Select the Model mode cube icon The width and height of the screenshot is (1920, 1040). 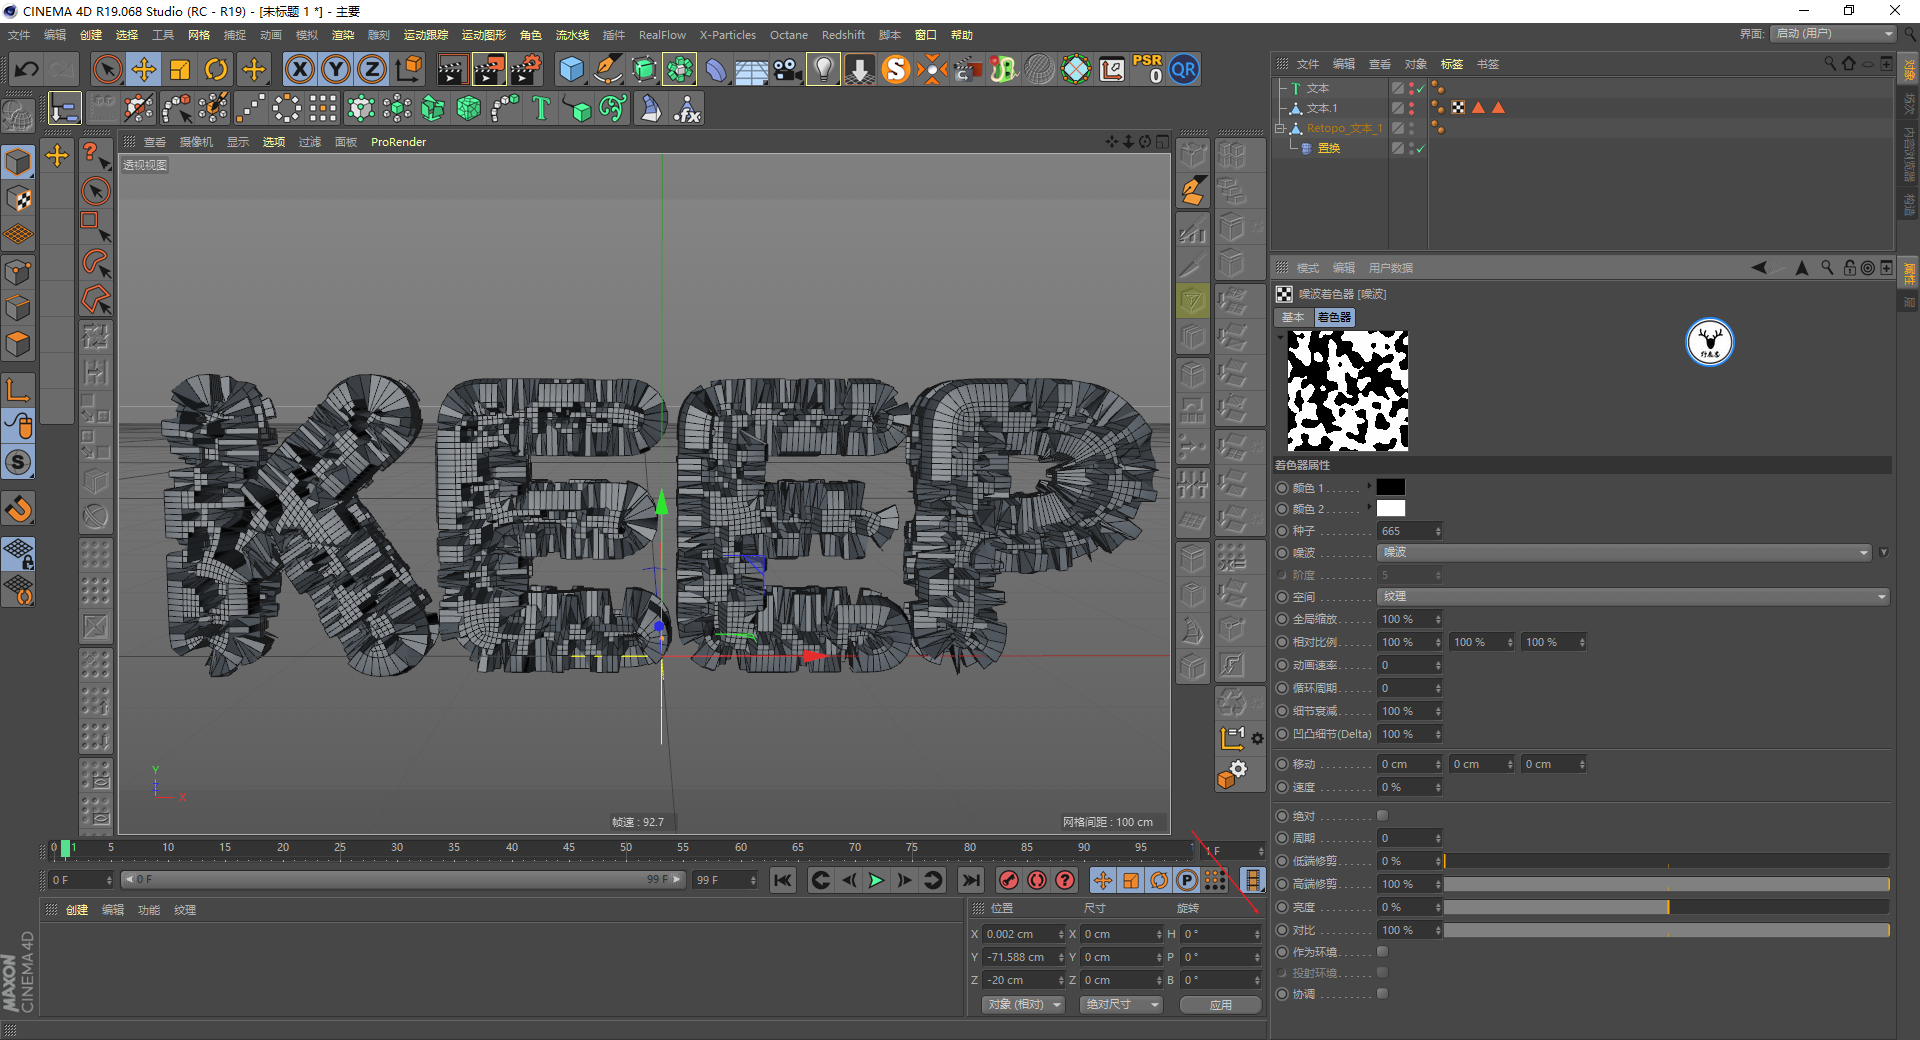tap(18, 161)
